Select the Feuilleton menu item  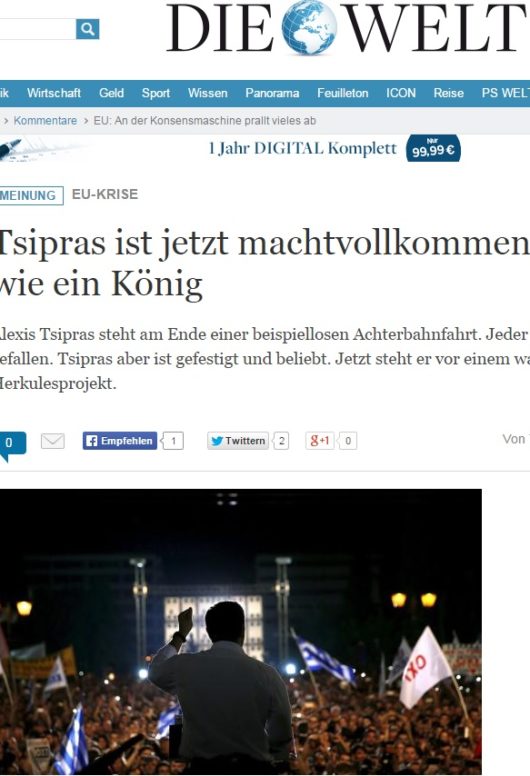[342, 93]
